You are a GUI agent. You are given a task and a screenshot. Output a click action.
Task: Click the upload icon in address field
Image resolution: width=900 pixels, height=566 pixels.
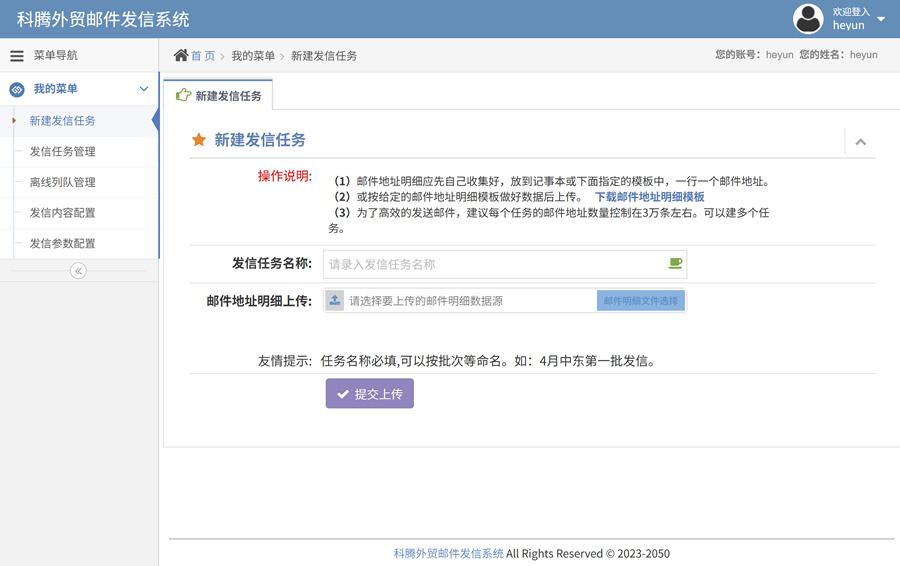coord(335,301)
